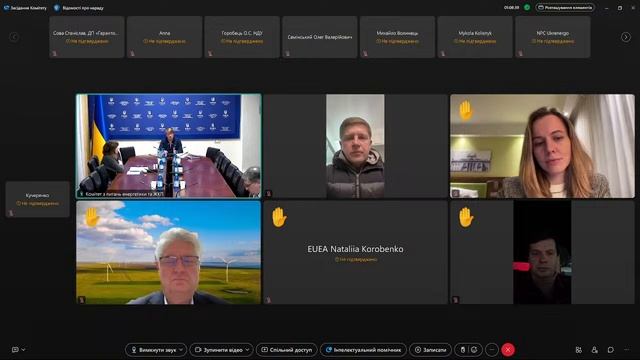Click muted mic icon on Anna tile
Viewport: 640px width, 360px height.
coord(132,53)
